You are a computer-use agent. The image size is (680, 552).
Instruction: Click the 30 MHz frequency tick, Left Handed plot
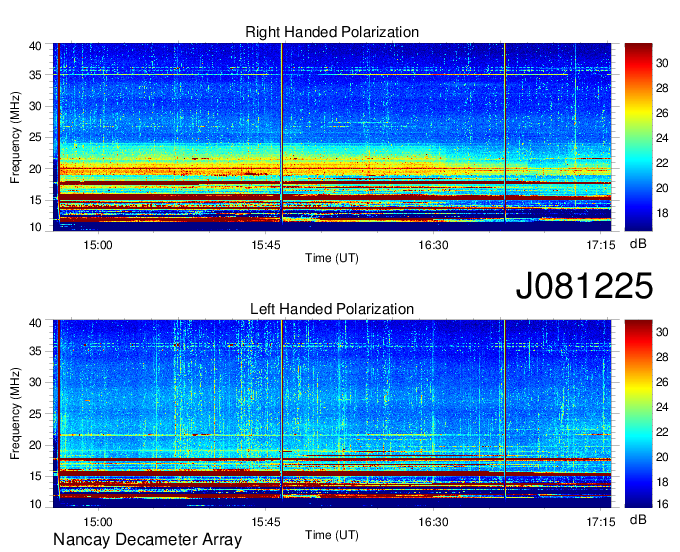tap(35, 382)
